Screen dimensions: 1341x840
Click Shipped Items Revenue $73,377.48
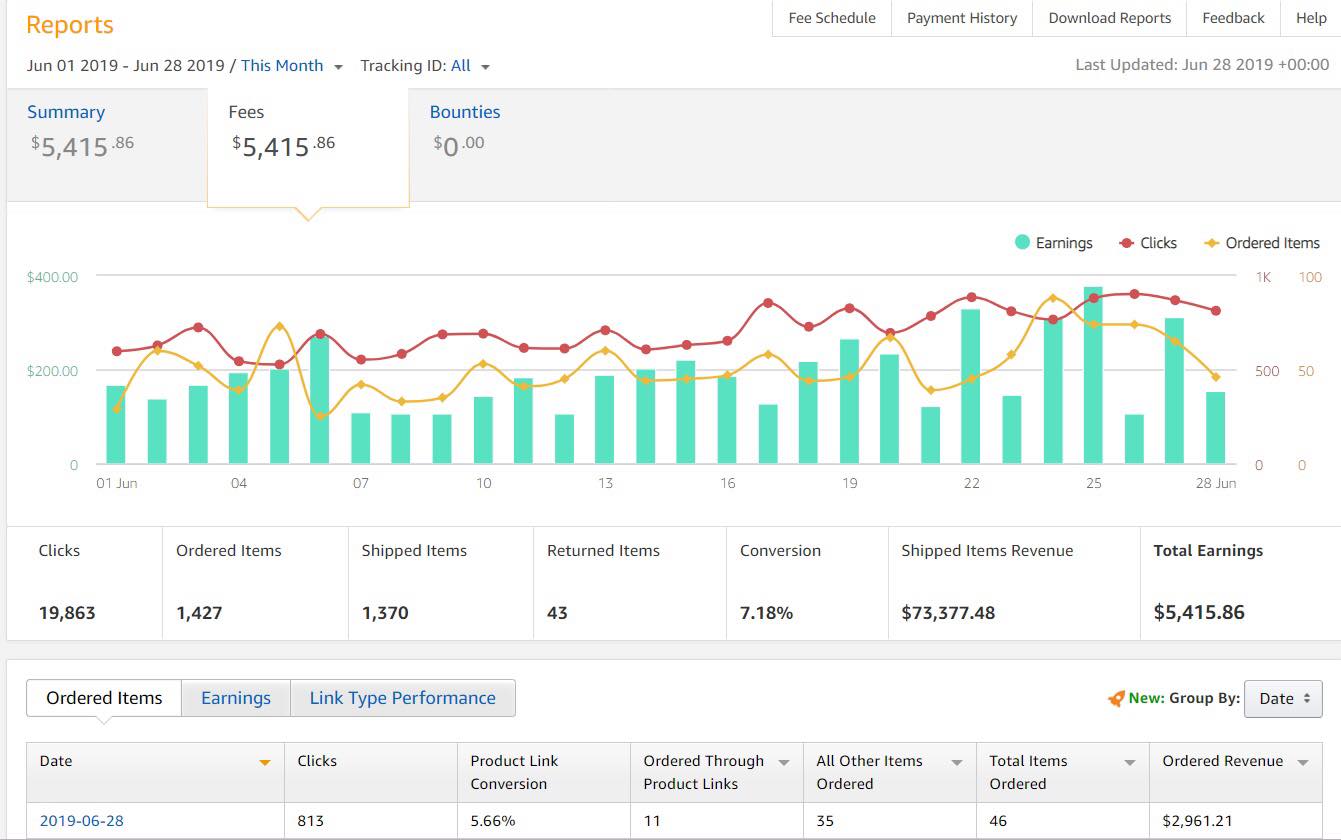(948, 613)
